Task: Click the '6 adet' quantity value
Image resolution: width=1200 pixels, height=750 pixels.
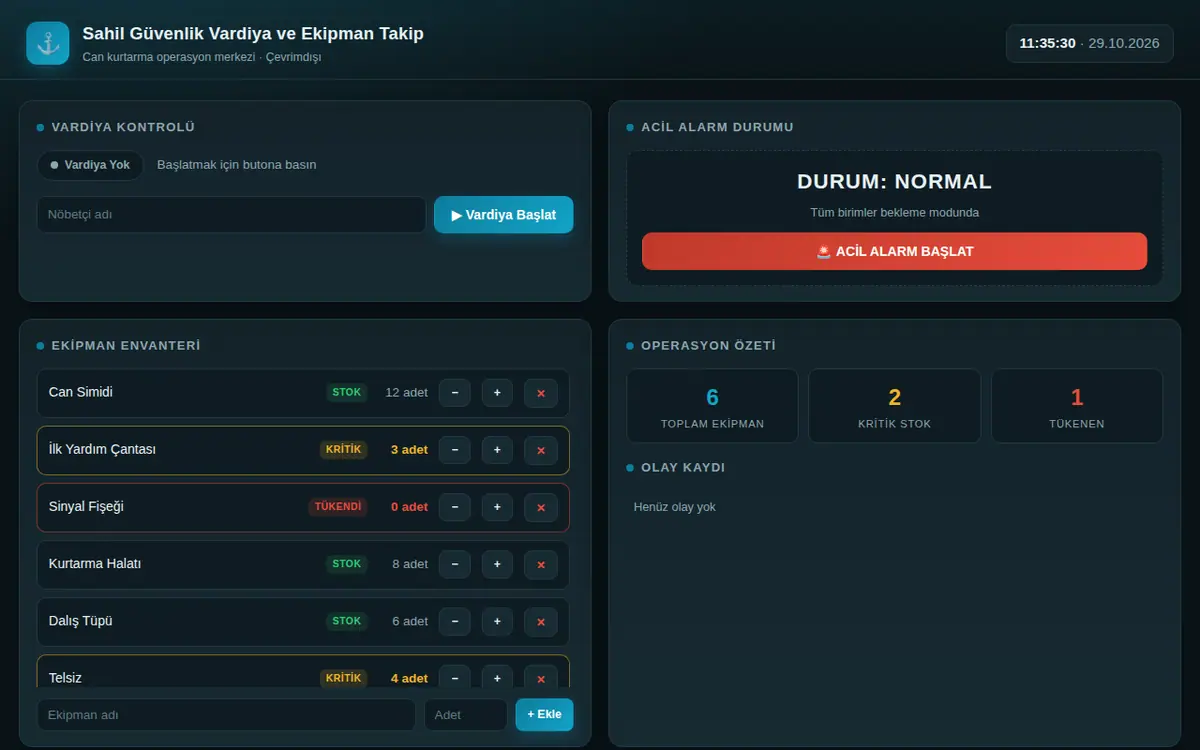Action: tap(410, 621)
